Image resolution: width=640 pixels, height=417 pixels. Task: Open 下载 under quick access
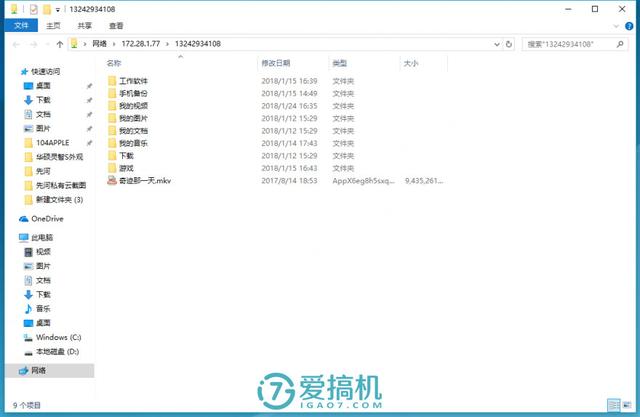point(37,100)
